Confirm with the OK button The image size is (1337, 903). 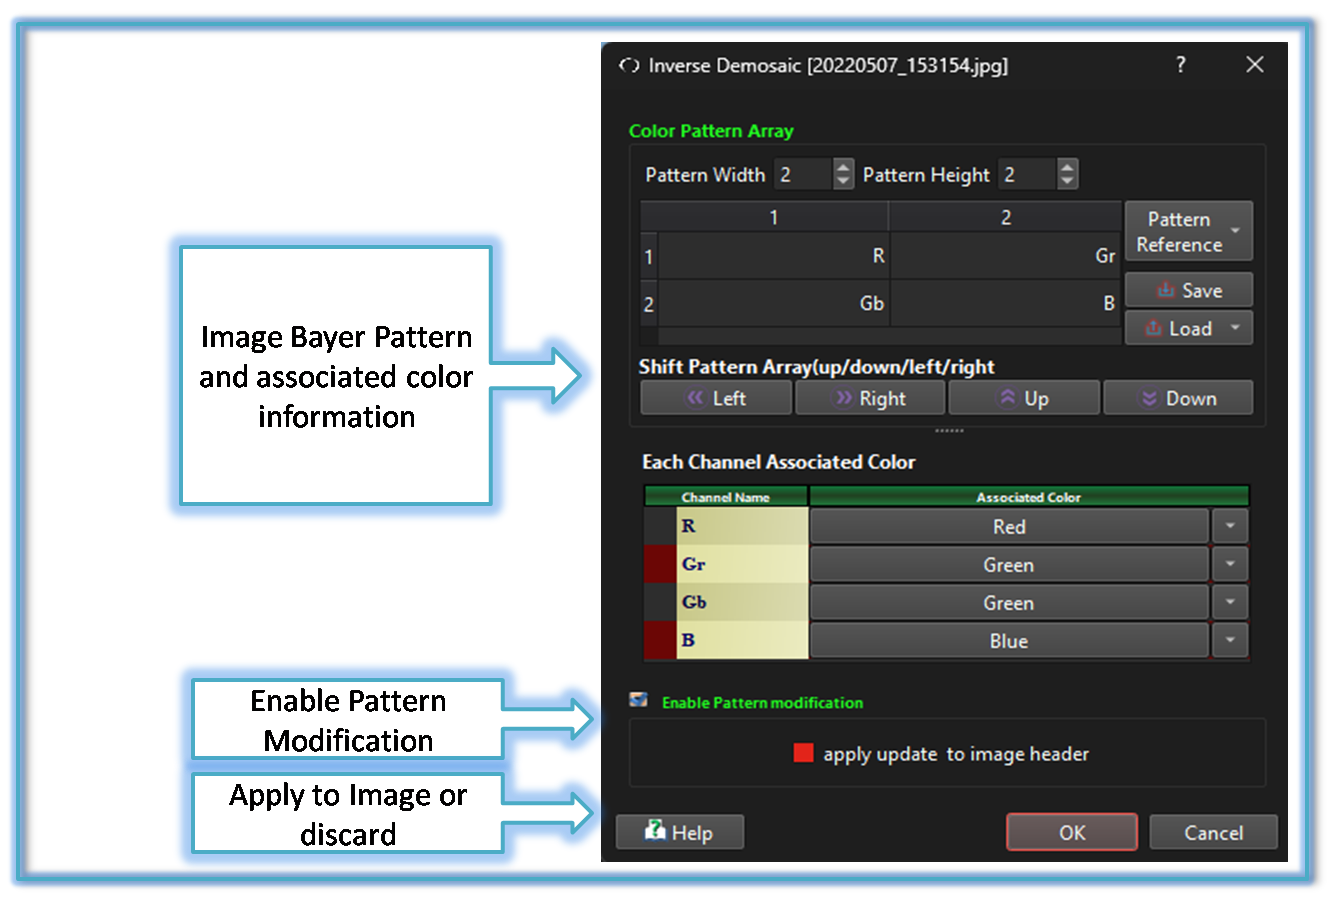1072,832
